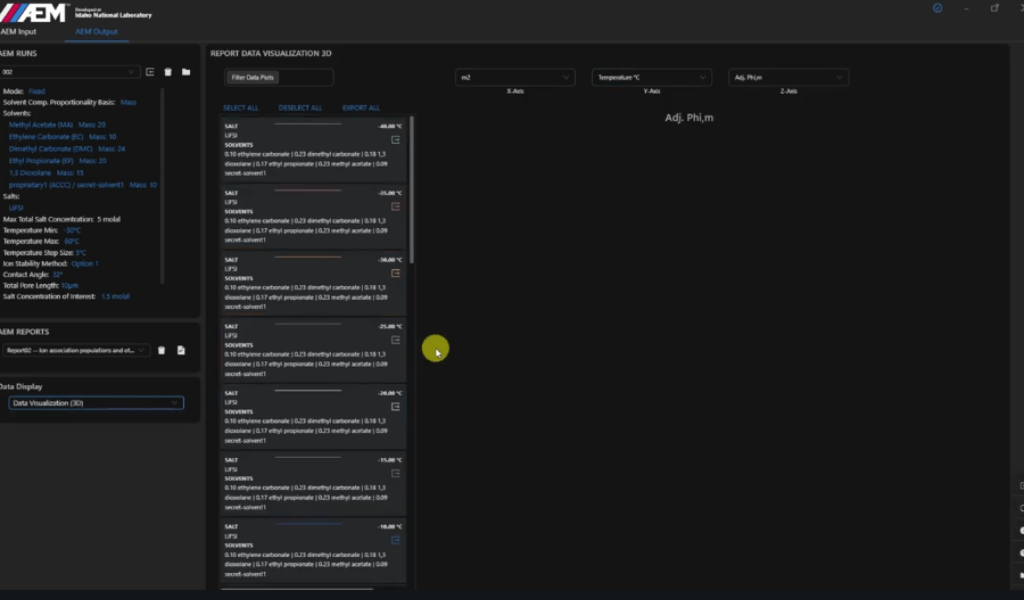Viewport: 1024px width, 600px height.
Task: Click the trash icon in AEM Reports
Action: coord(162,350)
